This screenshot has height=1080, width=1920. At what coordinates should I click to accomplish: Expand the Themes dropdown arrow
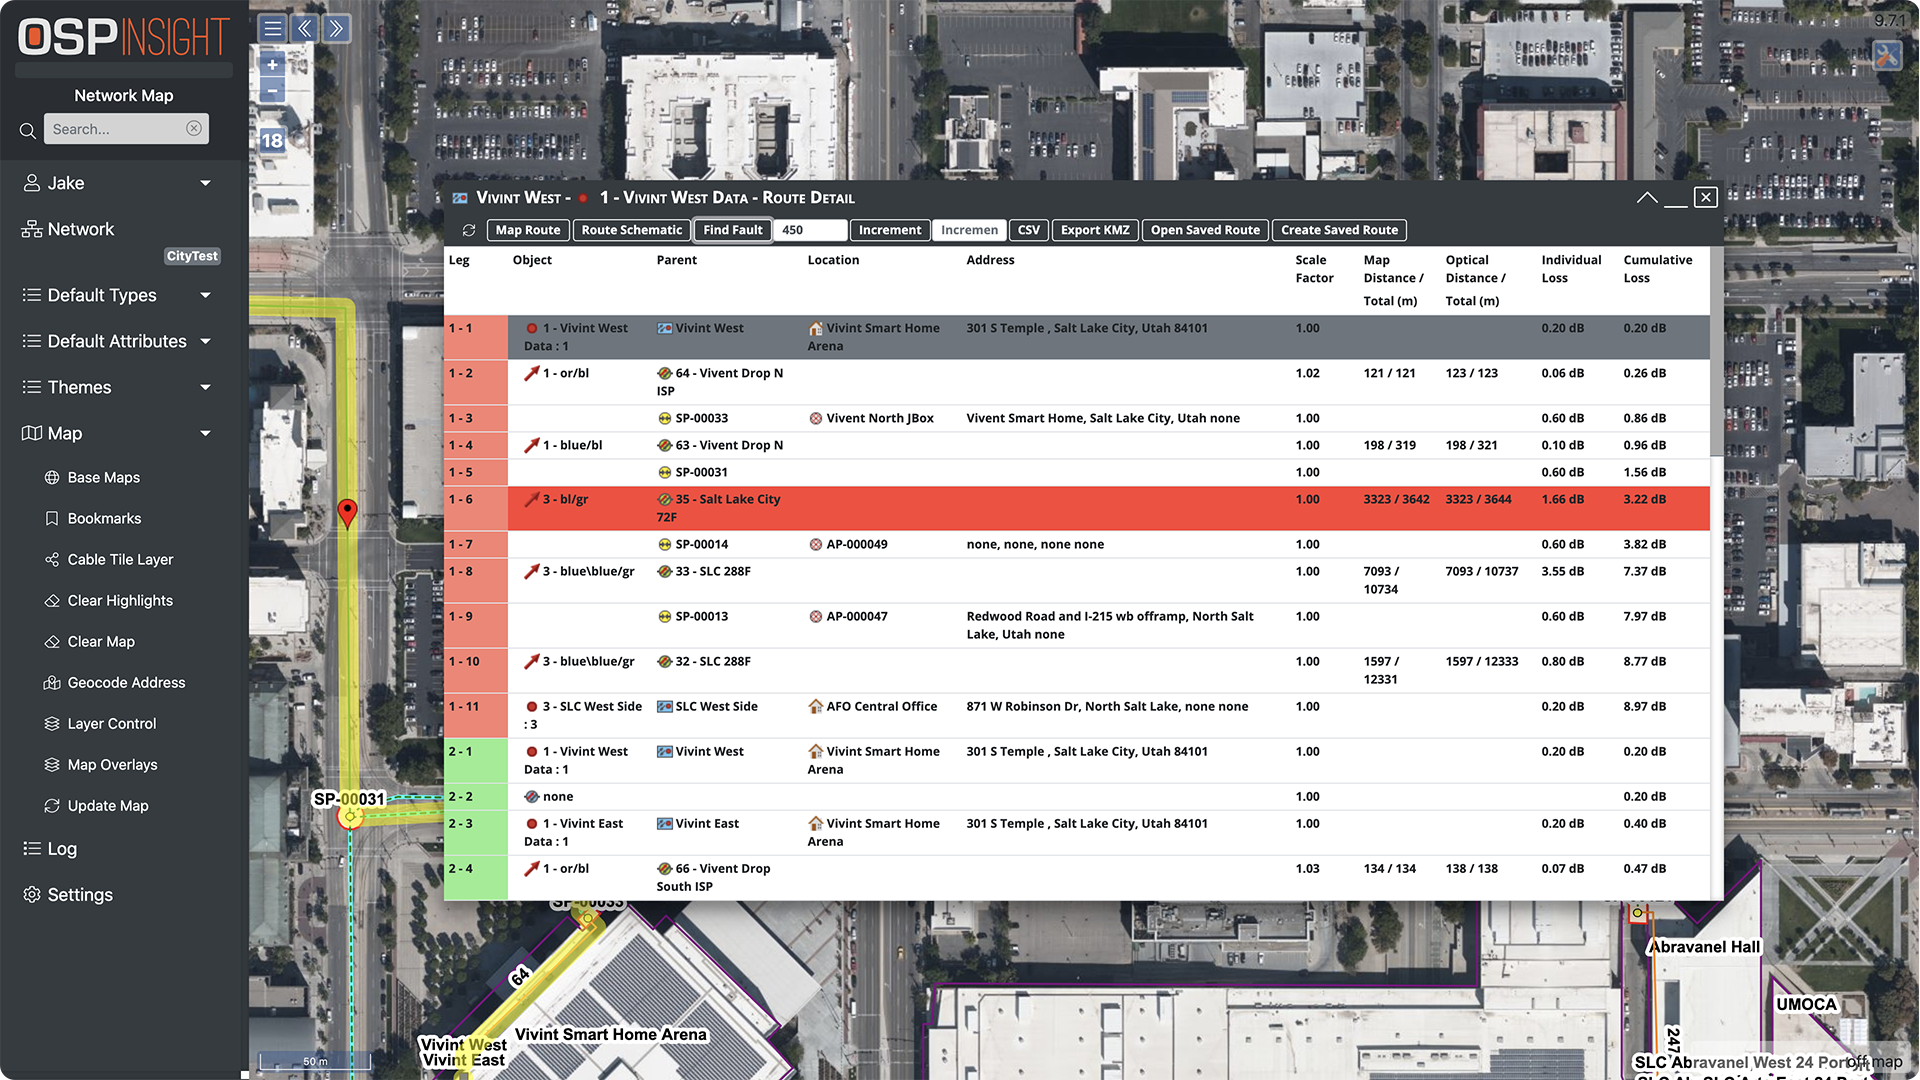point(205,388)
